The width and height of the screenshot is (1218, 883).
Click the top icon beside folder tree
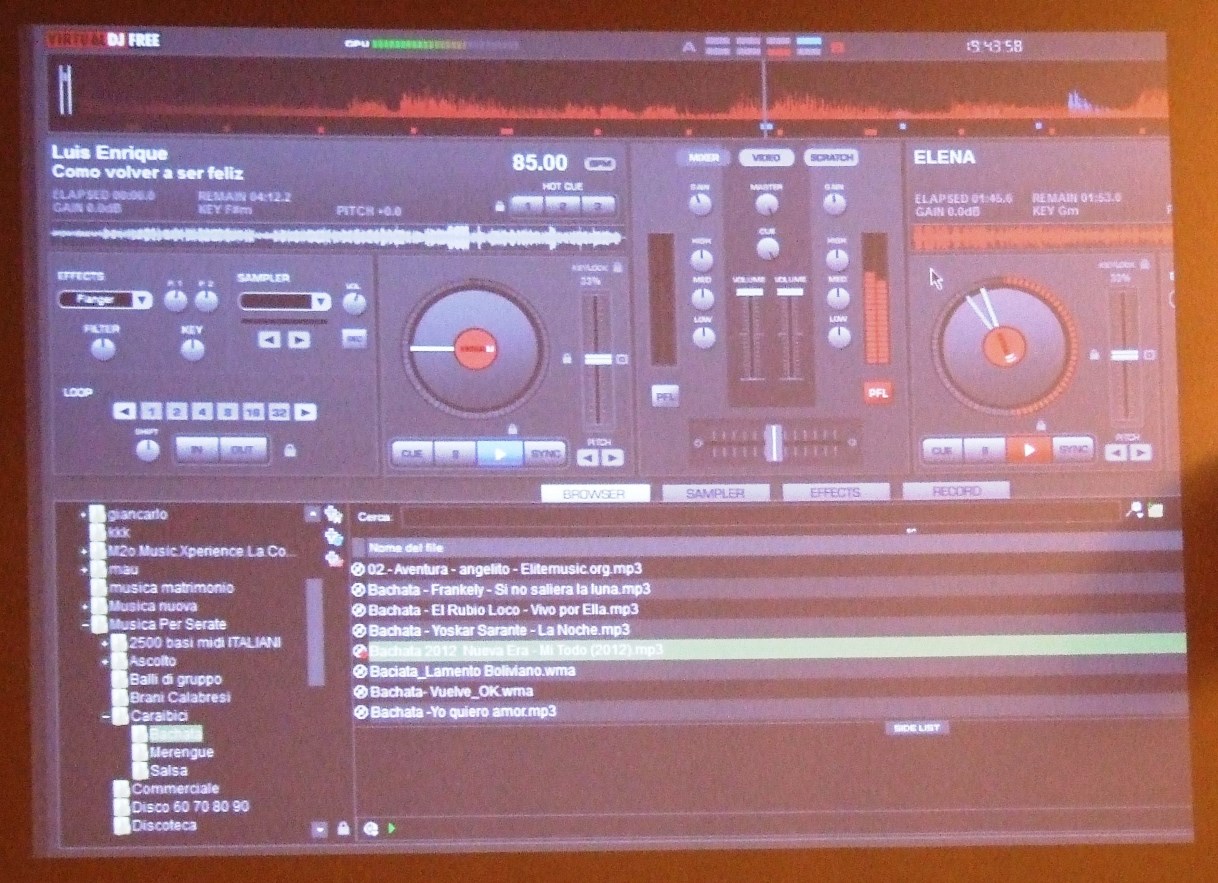[334, 514]
